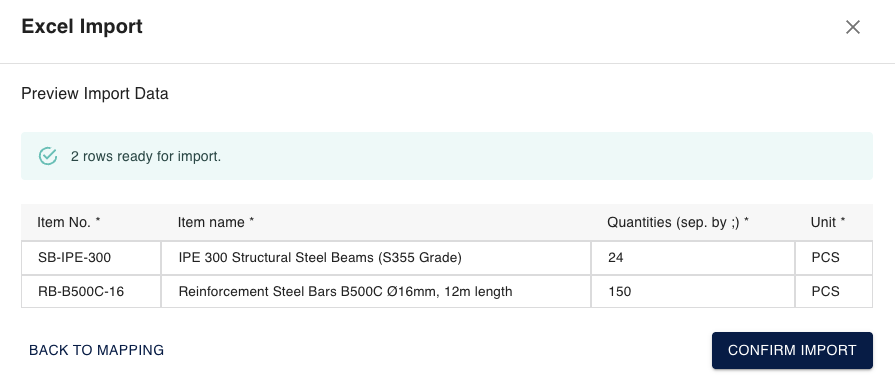Click the PCS unit for reinforcement bars row
Viewport: 895px width, 384px height.
coord(834,292)
